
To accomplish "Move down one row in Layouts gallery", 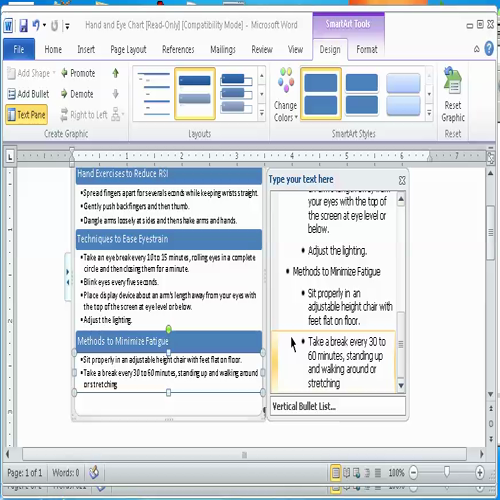I will coord(262,94).
